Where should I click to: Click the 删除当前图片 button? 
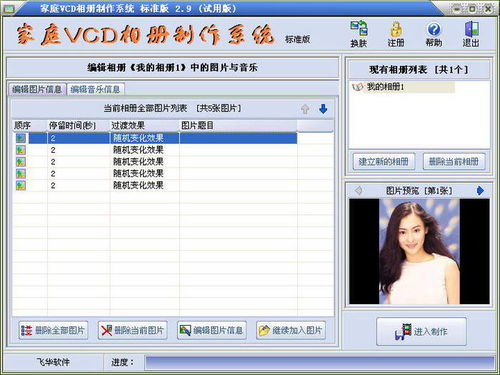(133, 330)
